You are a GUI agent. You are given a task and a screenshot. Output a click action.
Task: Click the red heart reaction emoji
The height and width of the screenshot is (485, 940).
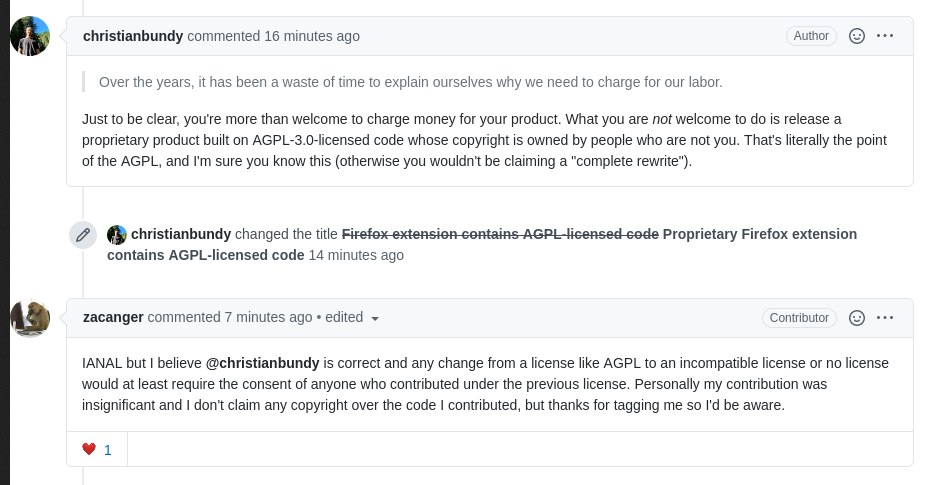tap(89, 449)
